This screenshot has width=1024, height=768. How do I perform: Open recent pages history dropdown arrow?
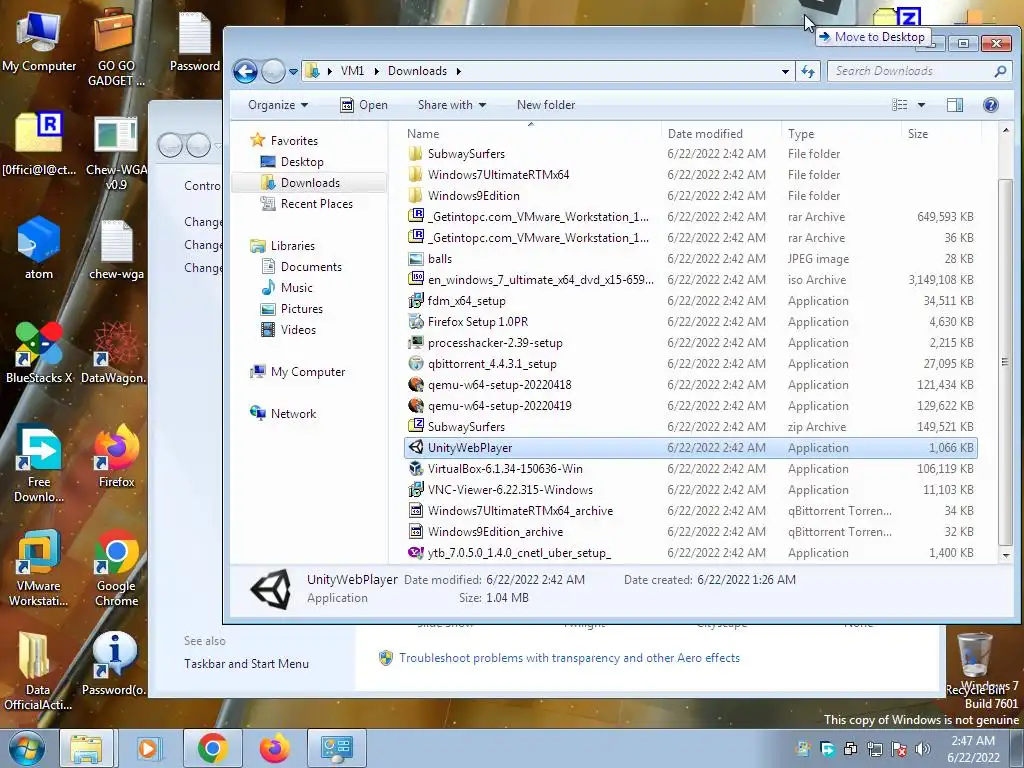click(x=293, y=72)
